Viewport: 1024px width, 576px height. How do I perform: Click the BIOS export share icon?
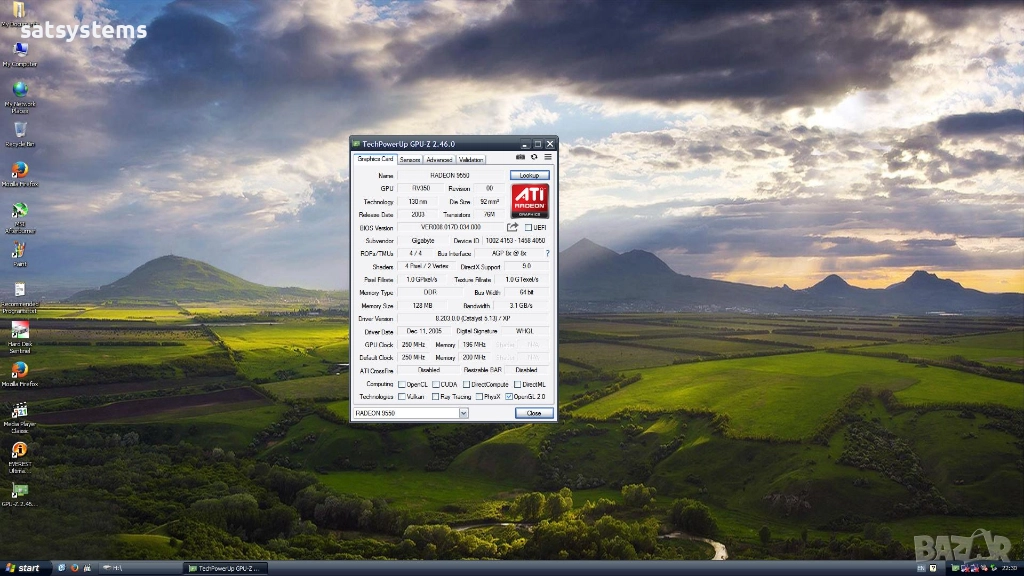(513, 227)
